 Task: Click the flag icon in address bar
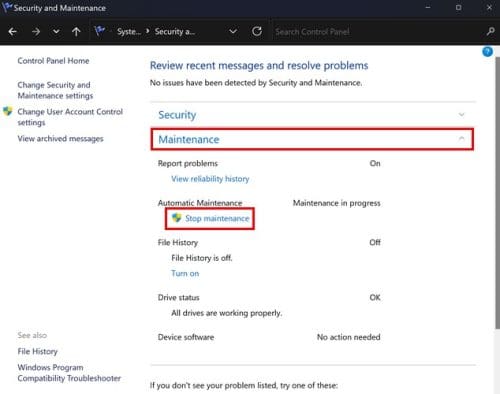point(100,31)
